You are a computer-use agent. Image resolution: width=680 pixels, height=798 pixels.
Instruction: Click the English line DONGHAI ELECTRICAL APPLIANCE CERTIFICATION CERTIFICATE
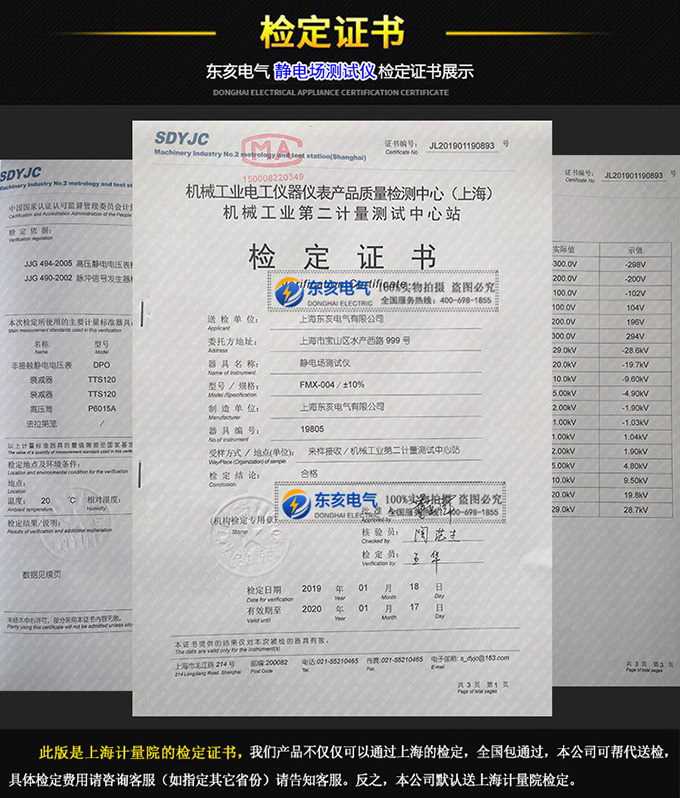[331, 93]
